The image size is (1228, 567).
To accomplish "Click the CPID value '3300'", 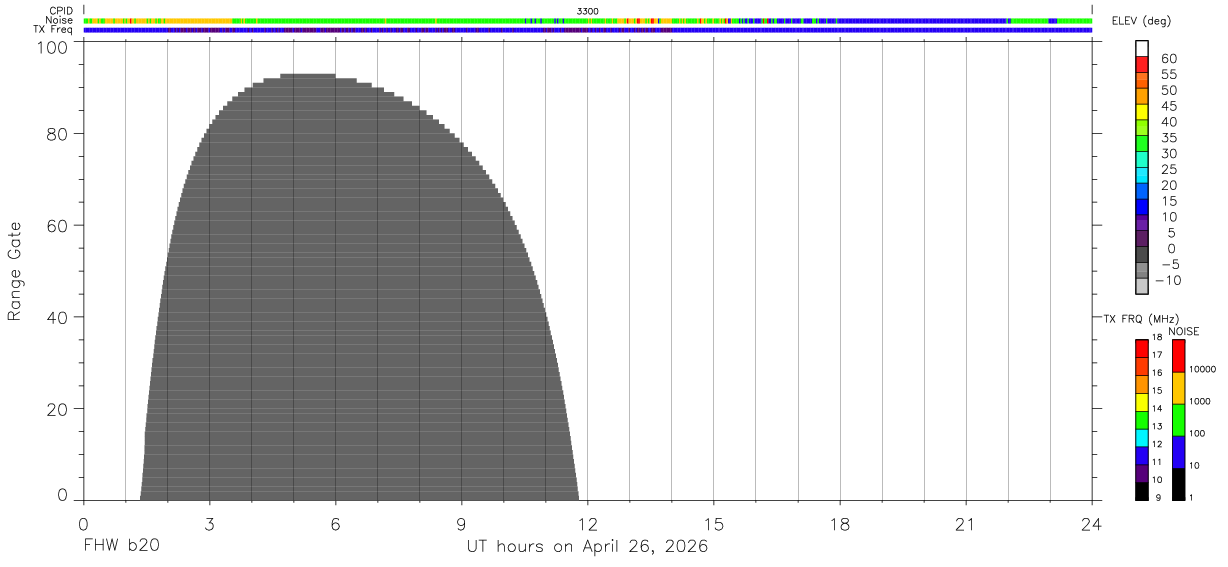I will point(588,11).
